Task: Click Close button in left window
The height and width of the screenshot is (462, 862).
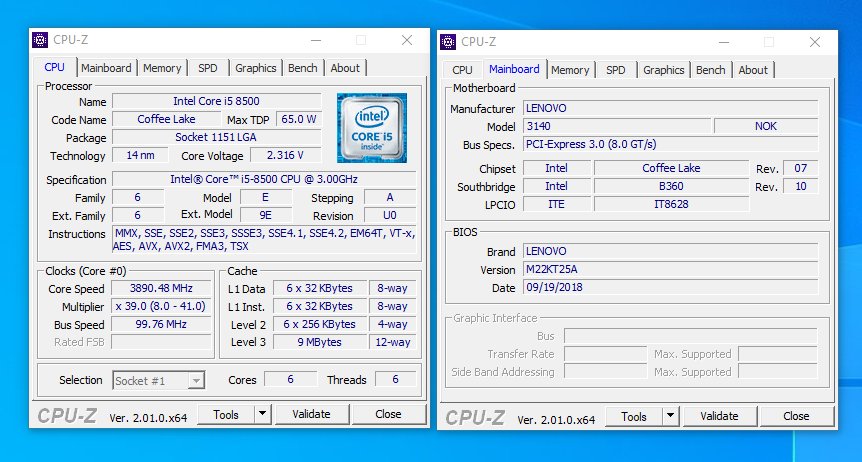Action: point(388,415)
